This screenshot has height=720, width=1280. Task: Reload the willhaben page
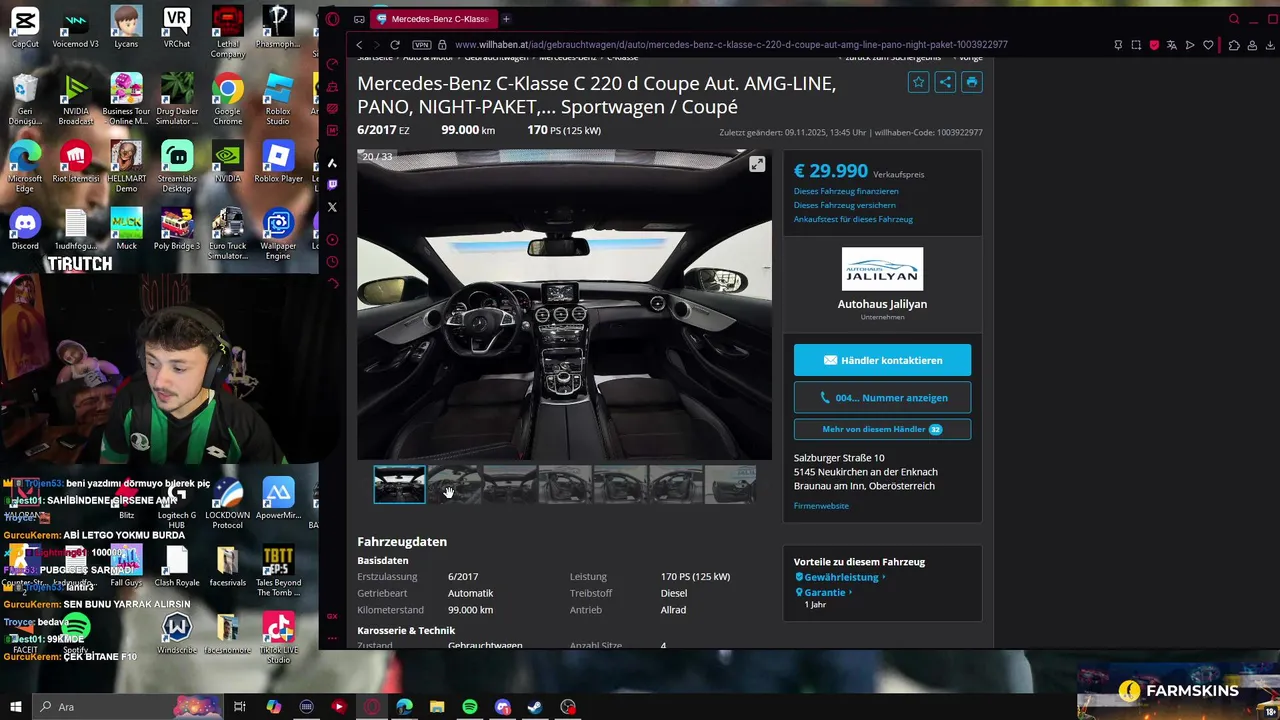pyautogui.click(x=395, y=45)
